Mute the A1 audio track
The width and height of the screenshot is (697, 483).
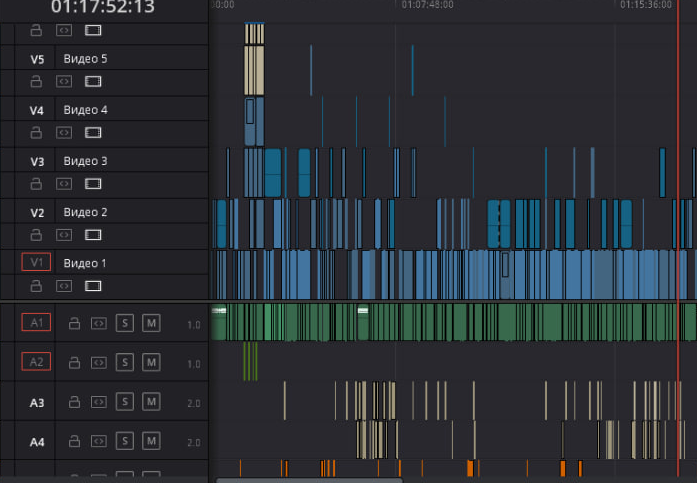(x=151, y=323)
